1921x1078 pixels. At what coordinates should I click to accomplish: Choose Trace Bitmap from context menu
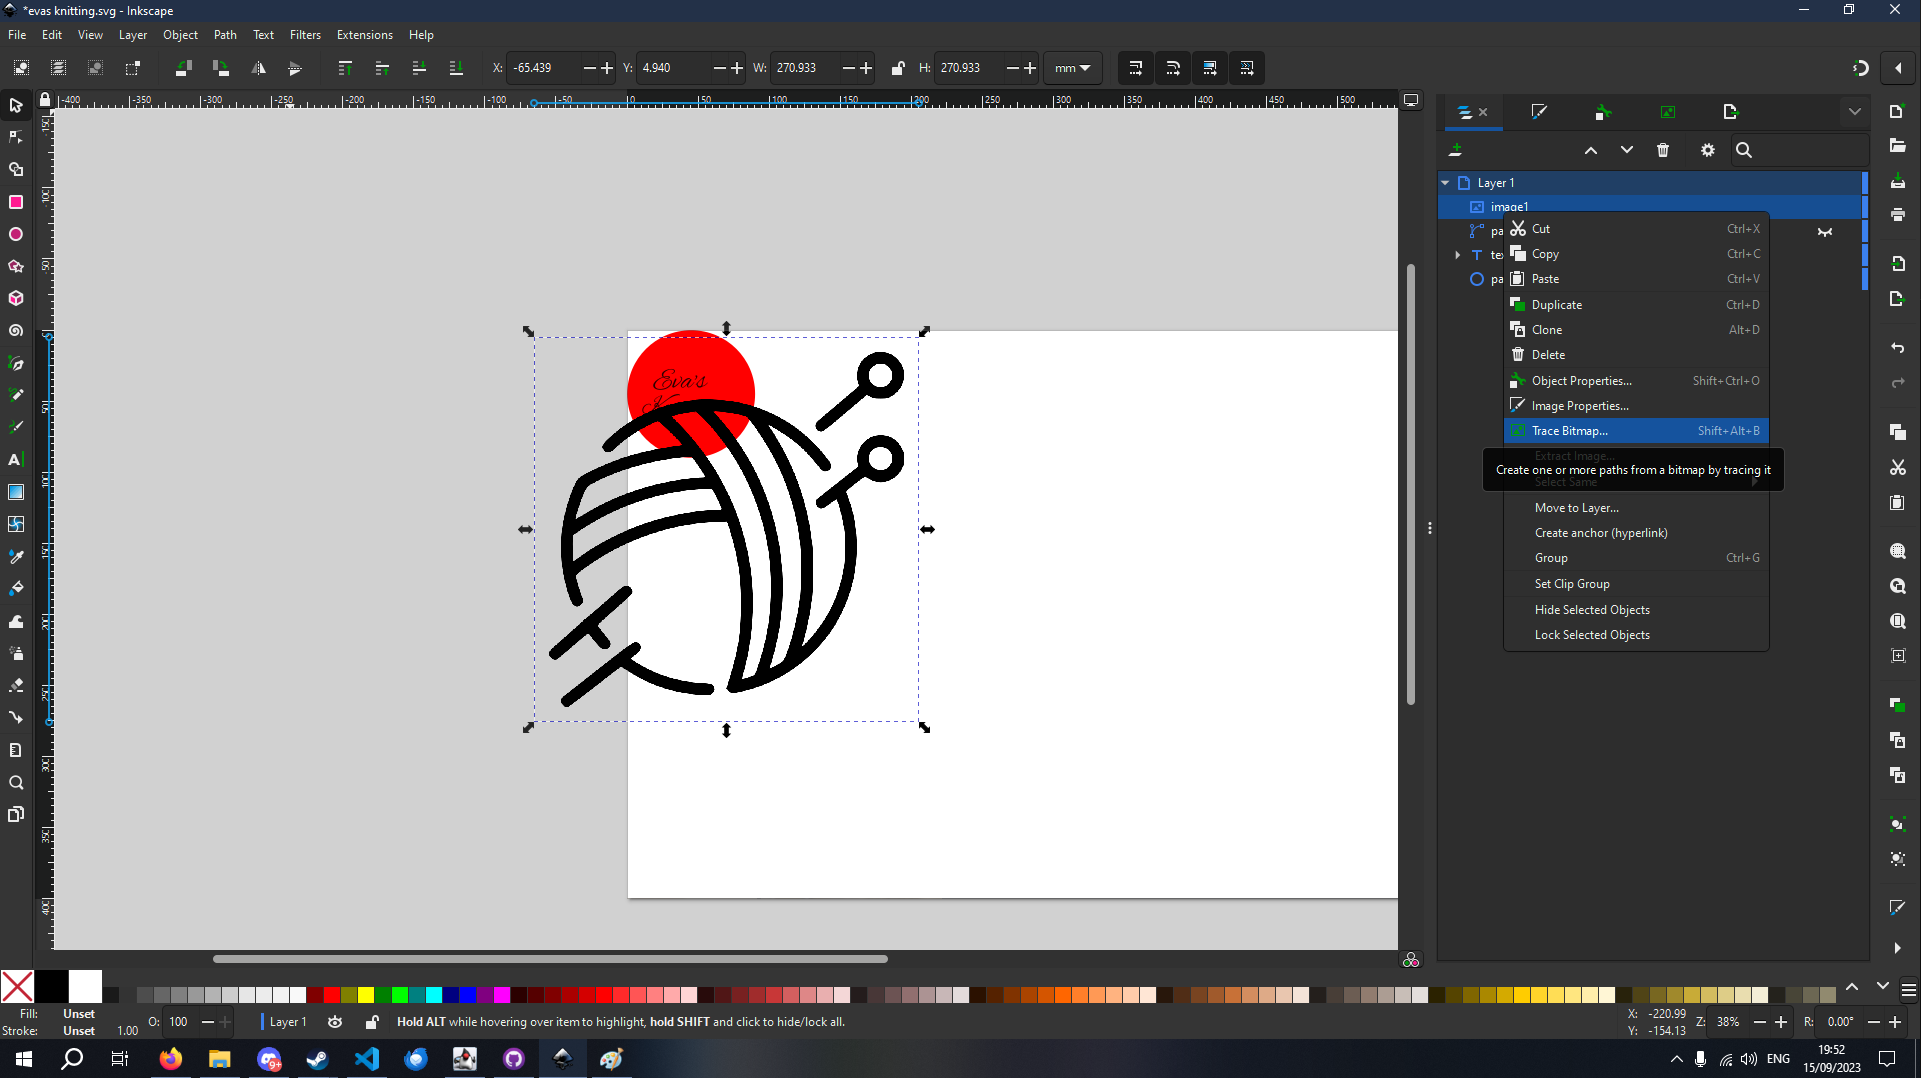click(1636, 431)
